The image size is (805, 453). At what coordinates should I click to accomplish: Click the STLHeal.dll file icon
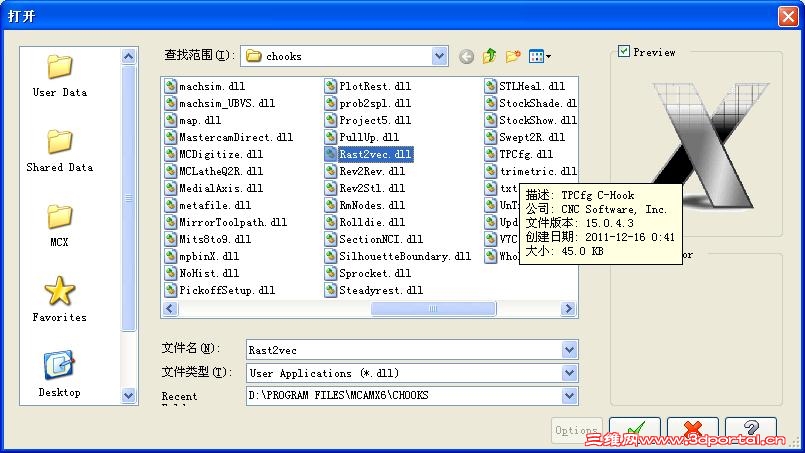point(490,86)
